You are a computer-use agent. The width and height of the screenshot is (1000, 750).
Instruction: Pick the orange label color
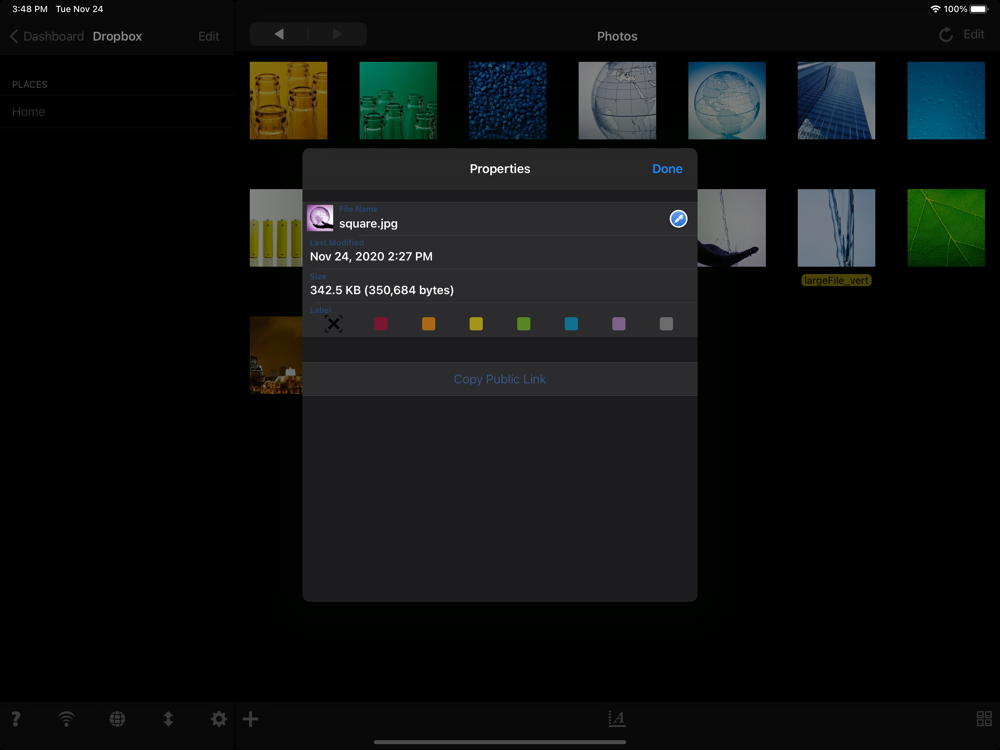429,324
